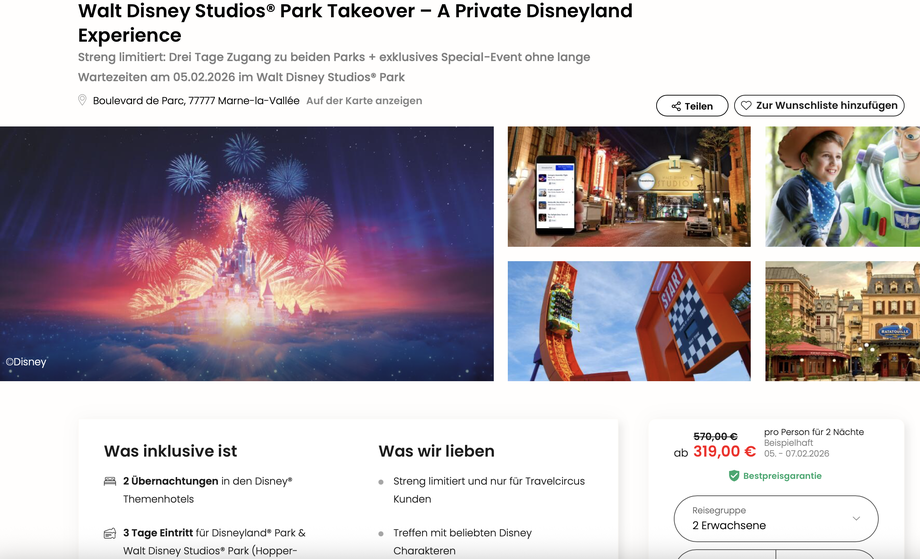Open the Reisegruppe dropdown chevron
This screenshot has height=559, width=920.
[x=856, y=519]
